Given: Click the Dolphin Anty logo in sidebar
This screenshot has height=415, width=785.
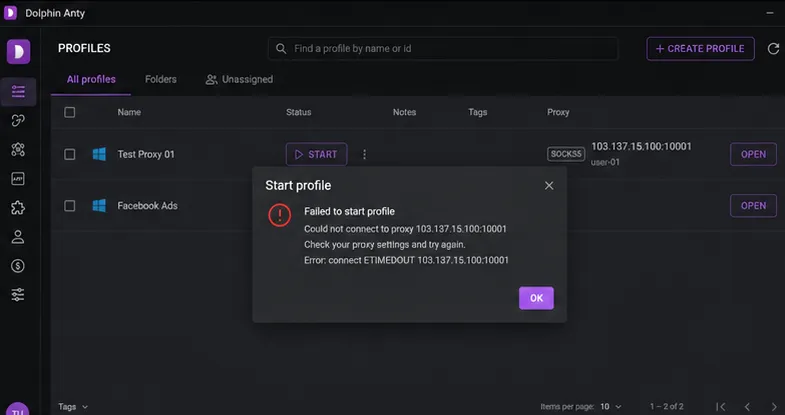Looking at the screenshot, I should [x=19, y=52].
